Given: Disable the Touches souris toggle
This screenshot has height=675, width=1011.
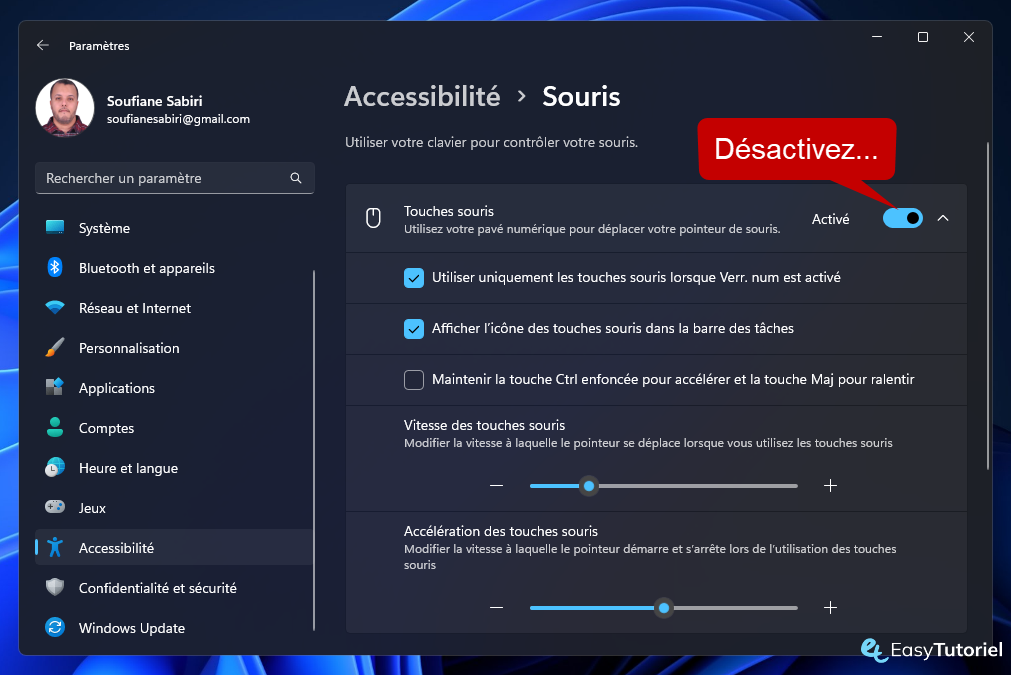Looking at the screenshot, I should pyautogui.click(x=903, y=219).
